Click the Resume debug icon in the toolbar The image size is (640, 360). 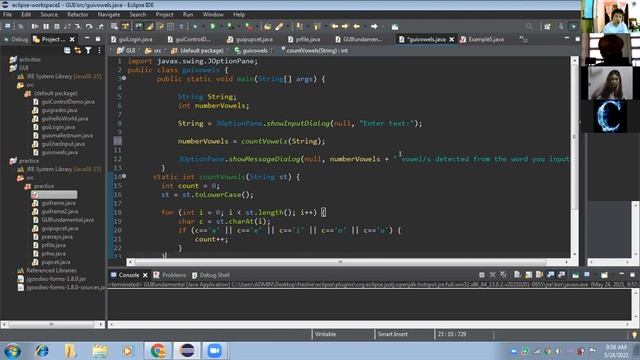click(35, 27)
